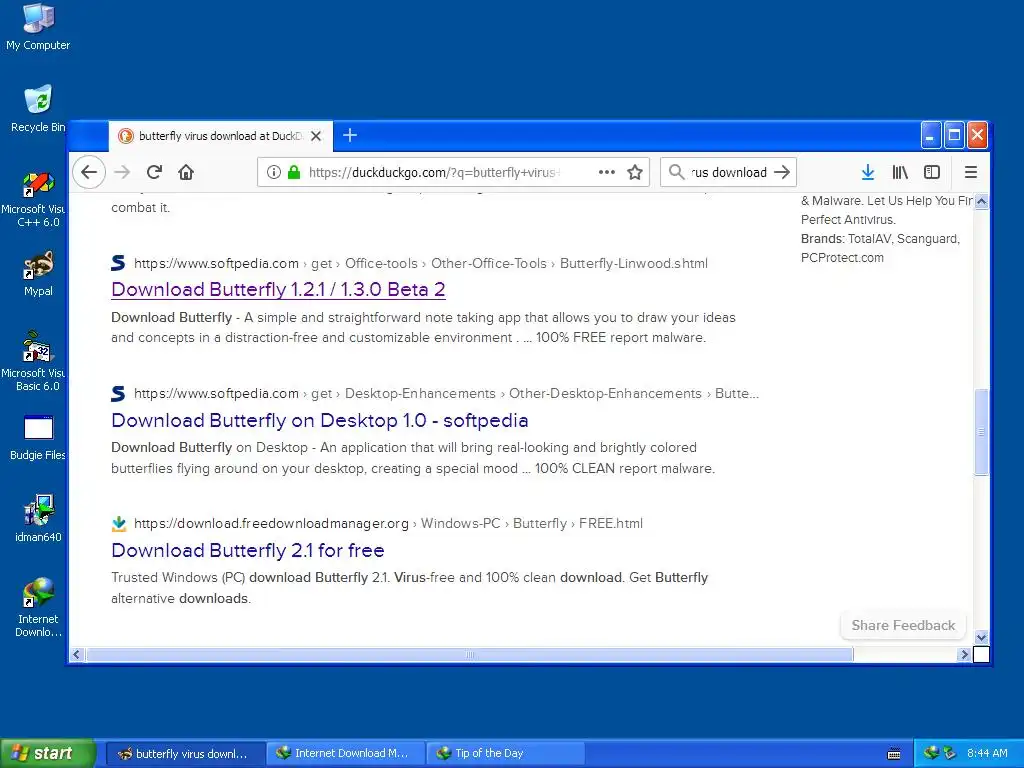Click the DuckDuckGo address bar URL
This screenshot has width=1024, height=768.
pyautogui.click(x=434, y=172)
